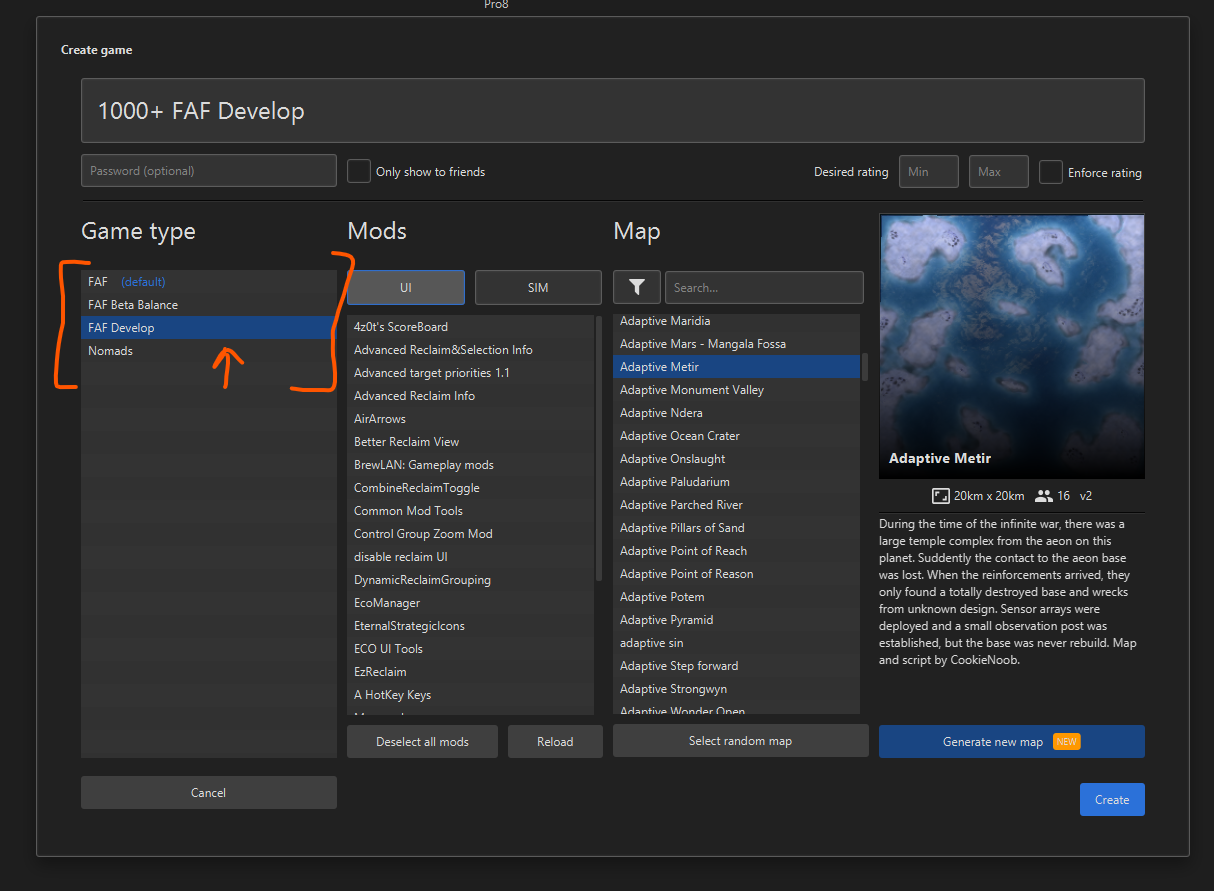
Task: Select FAF Develop game type
Action: [209, 328]
